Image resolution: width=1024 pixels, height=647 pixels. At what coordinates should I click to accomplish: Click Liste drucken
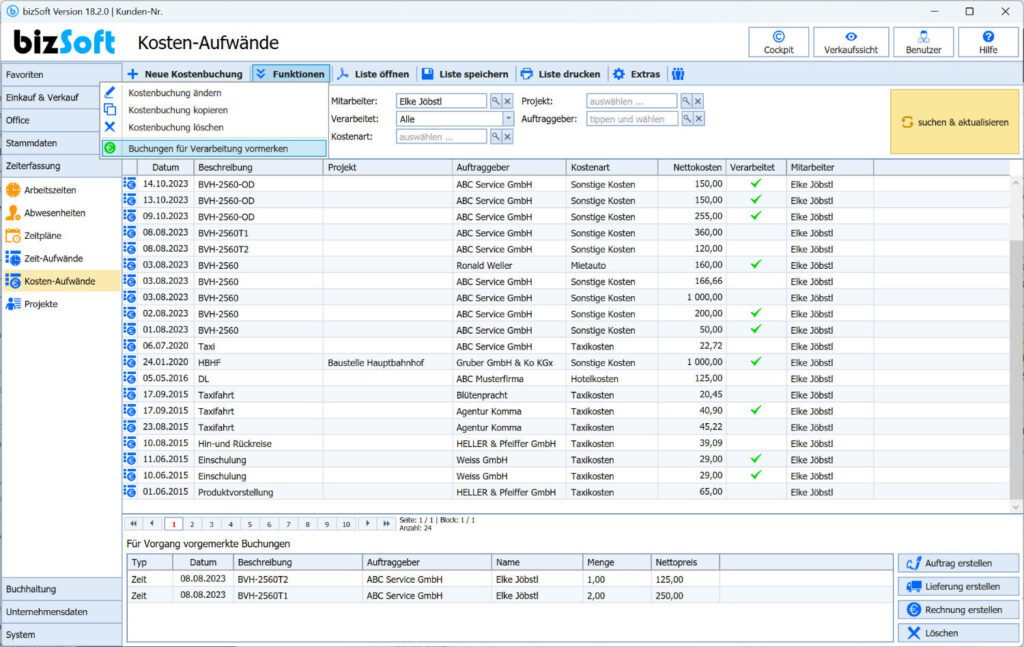click(x=561, y=74)
